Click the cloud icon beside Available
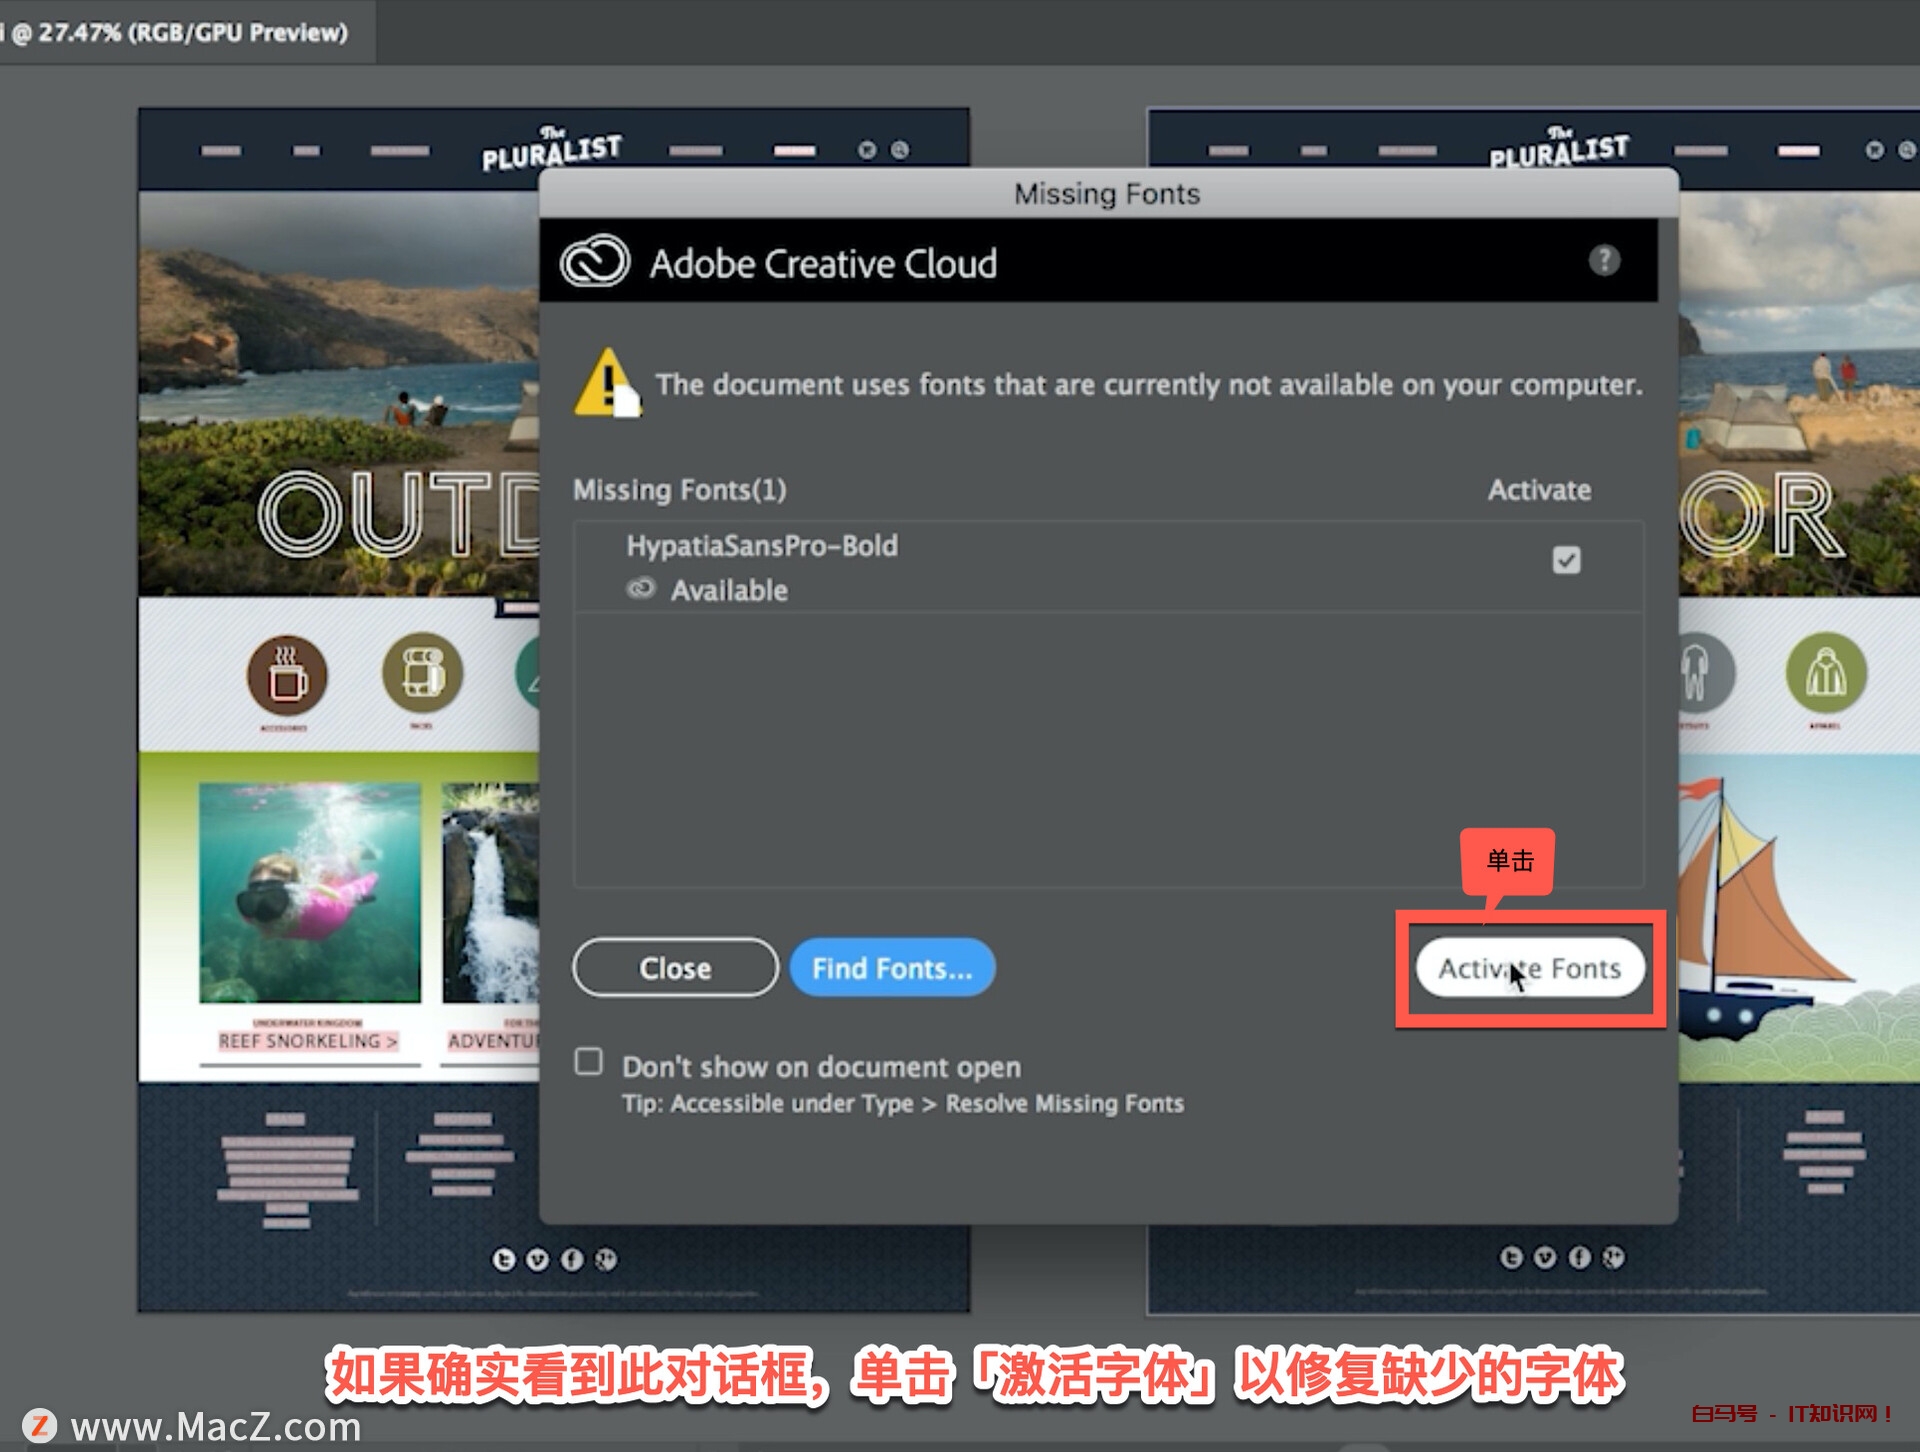The height and width of the screenshot is (1452, 1920). click(x=641, y=589)
